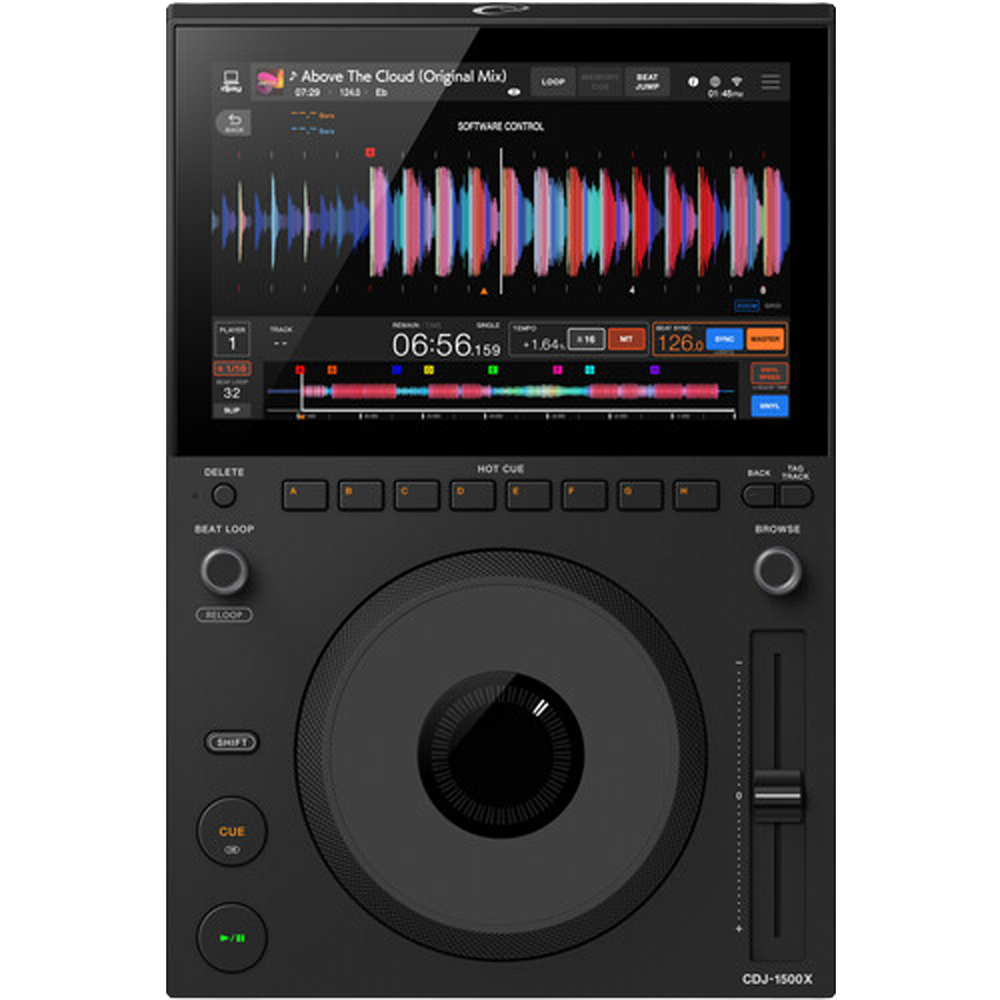Screen dimensions: 1000x1000
Task: Click the hardware BACK button
Action: (759, 496)
